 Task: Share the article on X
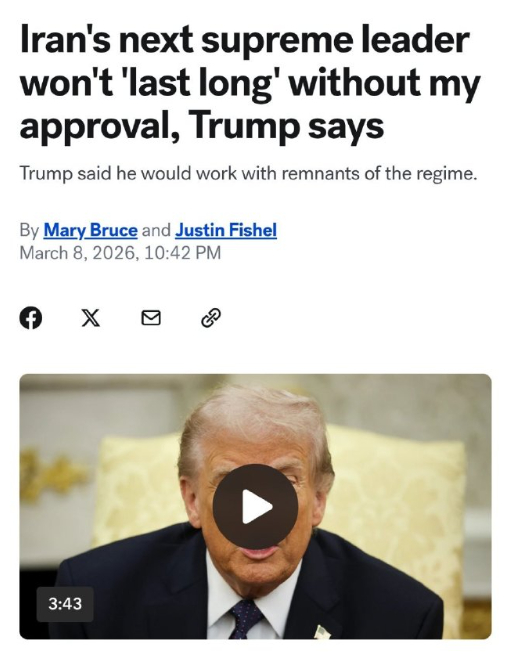(91, 318)
